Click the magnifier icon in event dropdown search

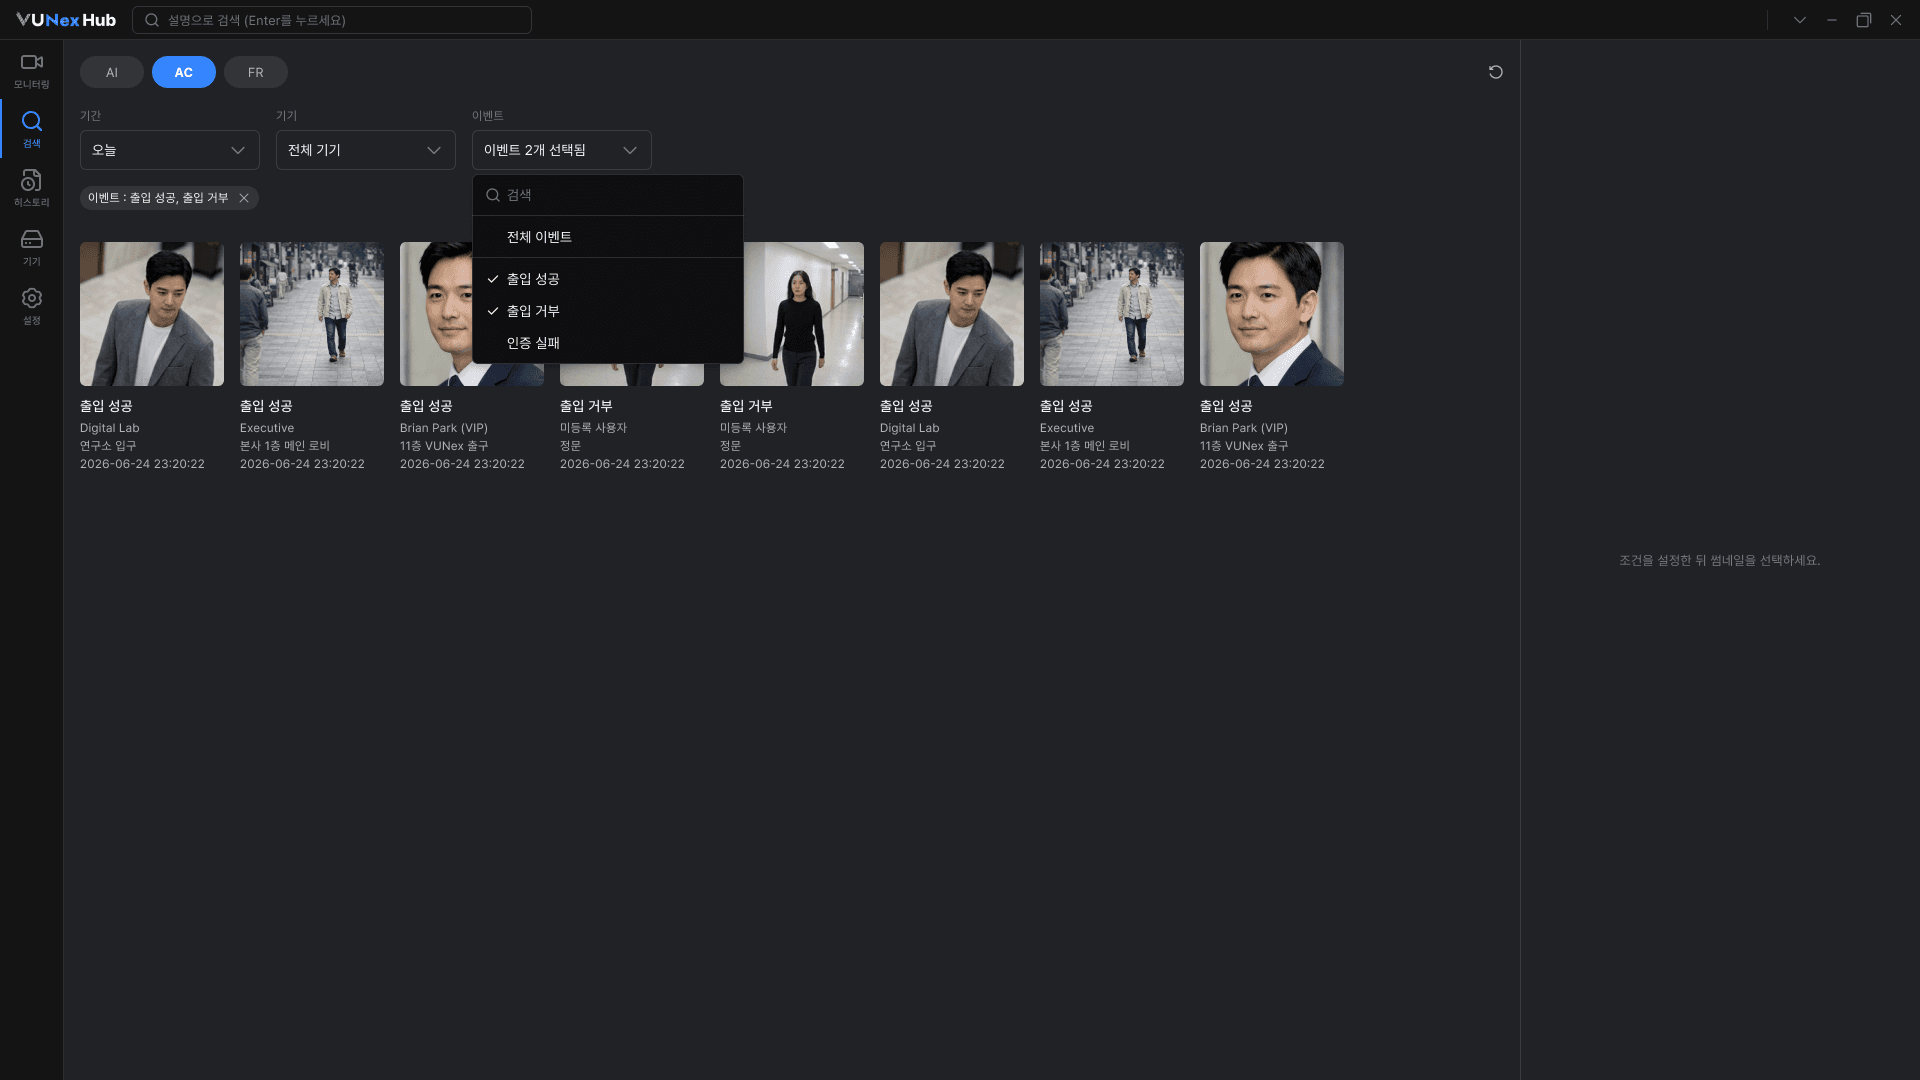pos(493,195)
